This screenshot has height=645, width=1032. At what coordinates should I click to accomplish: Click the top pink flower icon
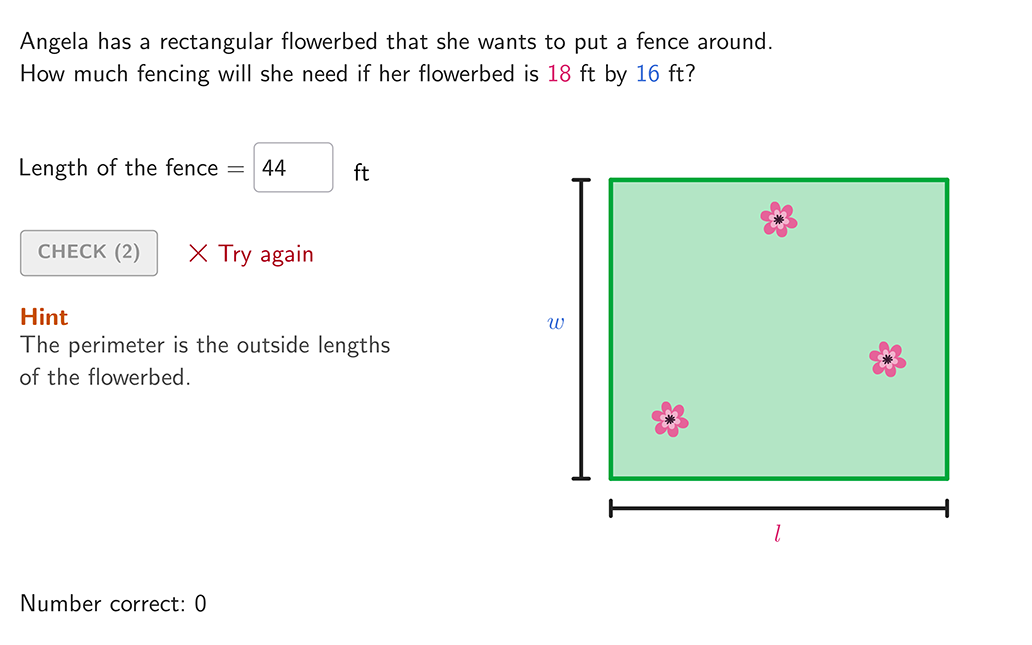779,219
